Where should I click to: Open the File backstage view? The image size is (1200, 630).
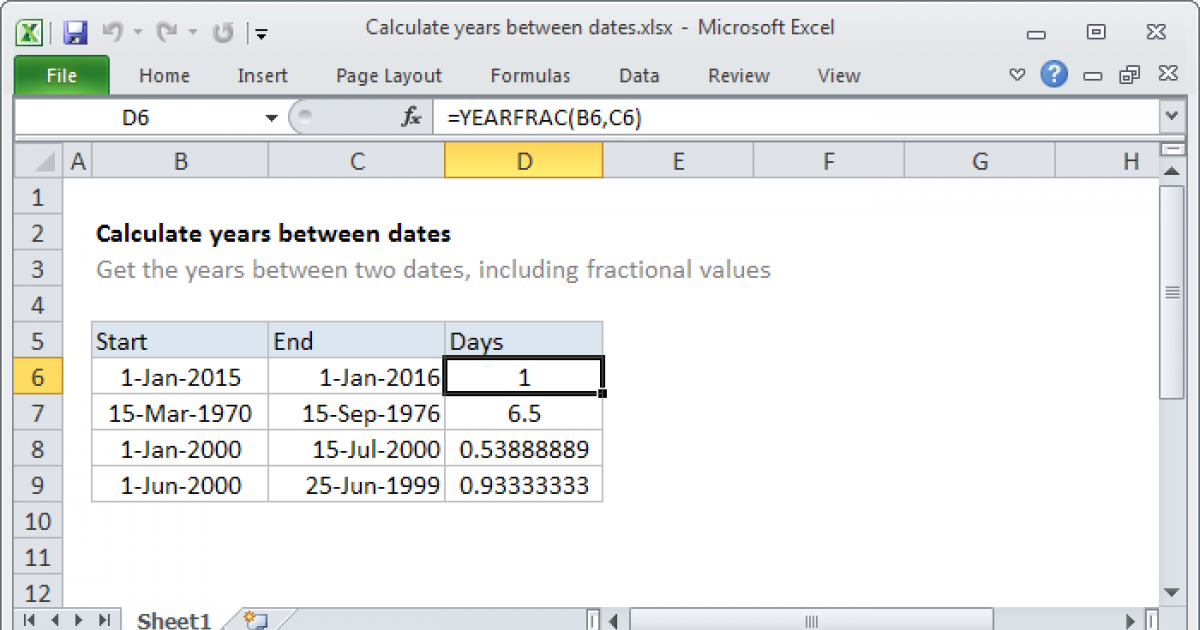[x=61, y=75]
